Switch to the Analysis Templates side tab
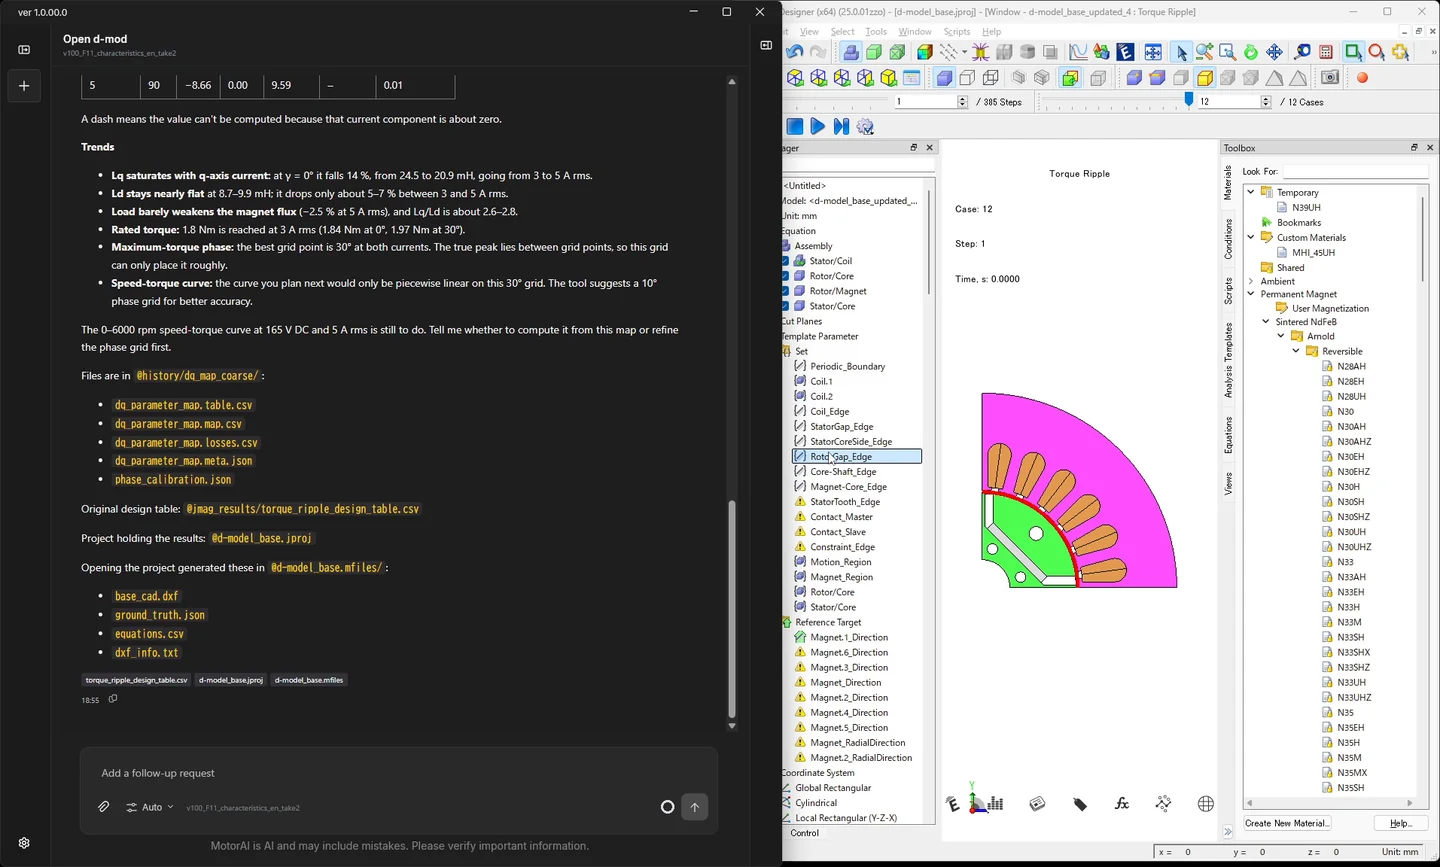 pos(1228,361)
